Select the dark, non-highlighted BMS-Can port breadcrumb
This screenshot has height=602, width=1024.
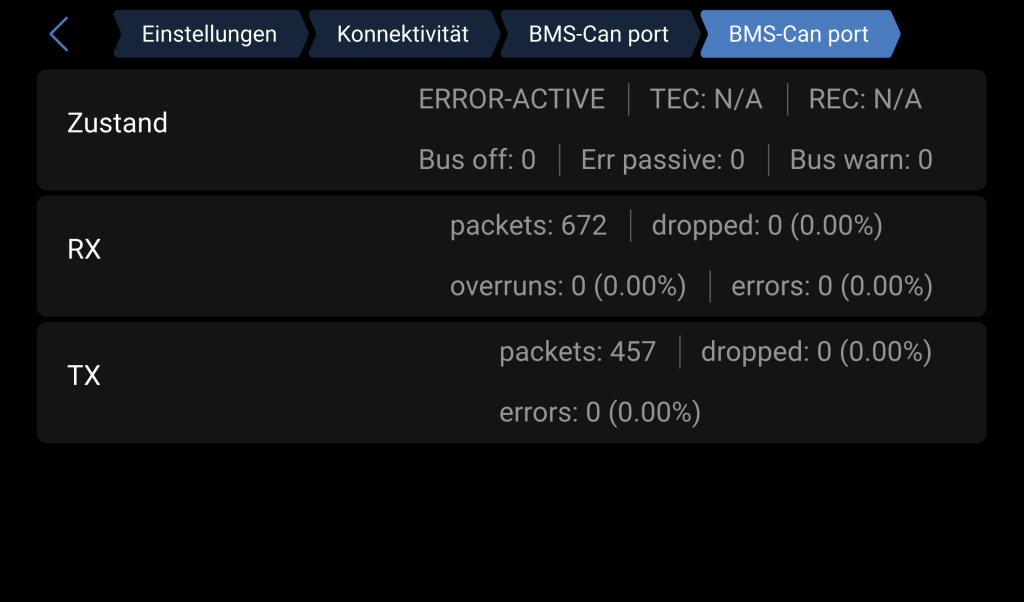[x=598, y=34]
